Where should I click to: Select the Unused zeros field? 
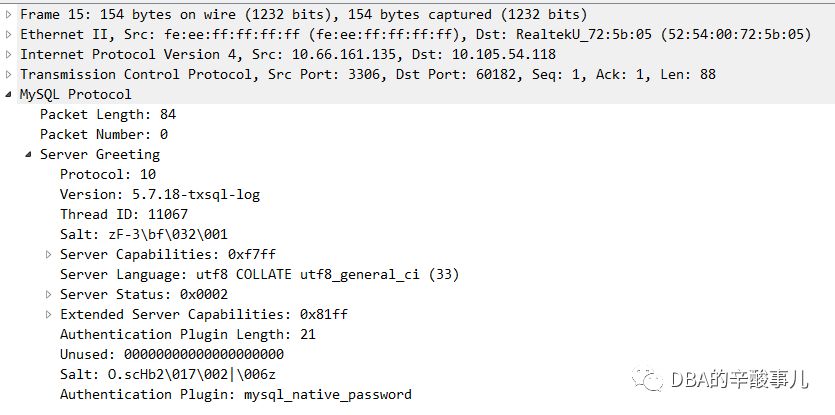click(x=171, y=354)
